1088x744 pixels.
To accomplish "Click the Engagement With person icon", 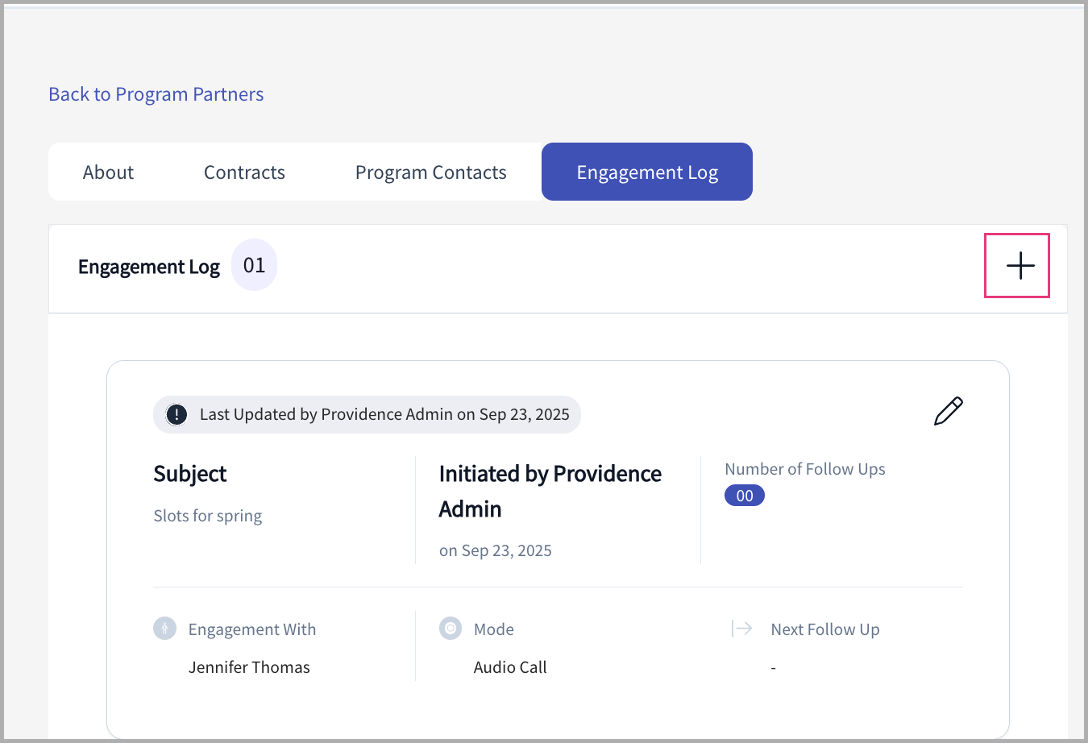I will point(165,629).
